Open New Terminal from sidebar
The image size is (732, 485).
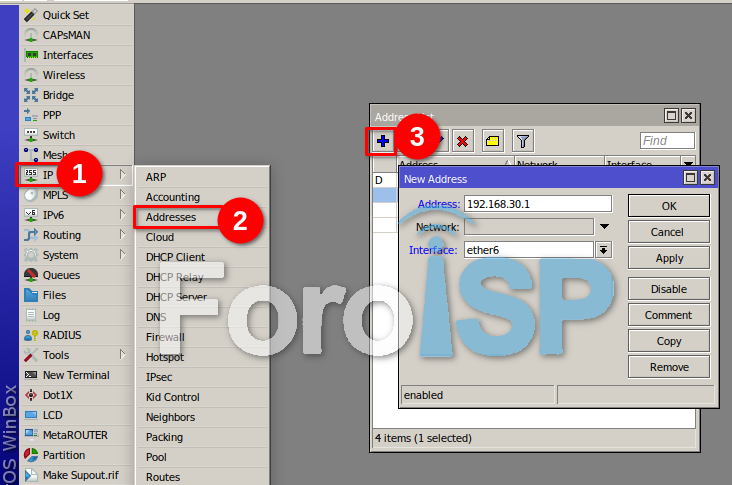[x=76, y=375]
